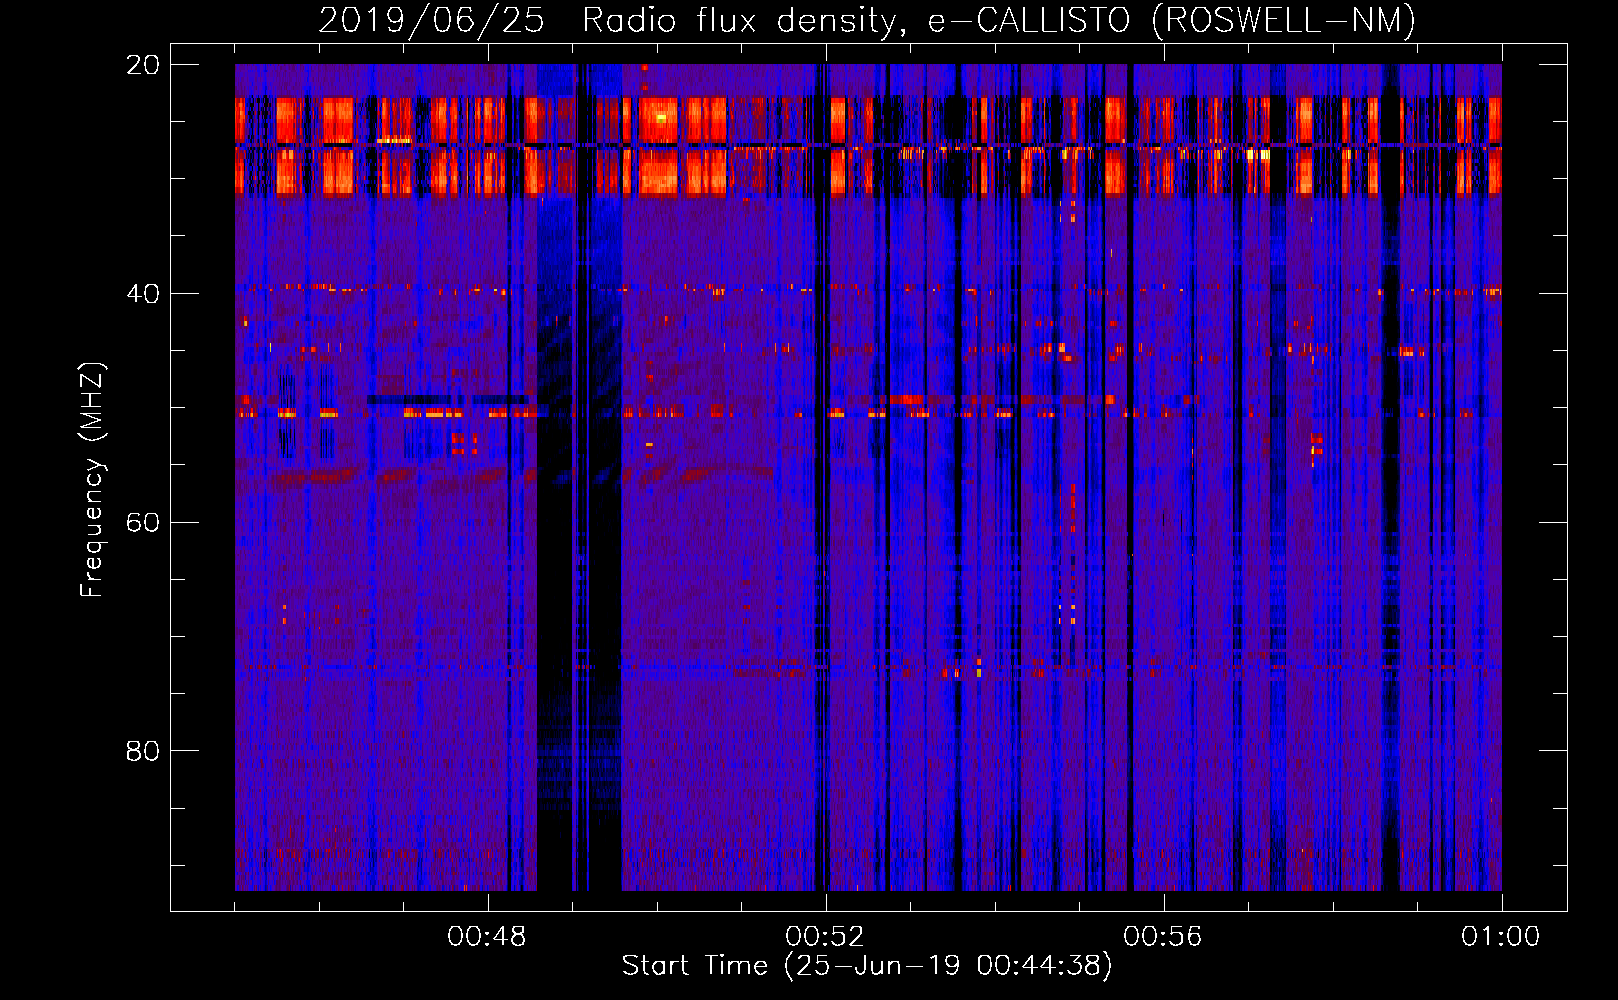
Task: Click the frequency tick label '40'
Action: tap(143, 294)
